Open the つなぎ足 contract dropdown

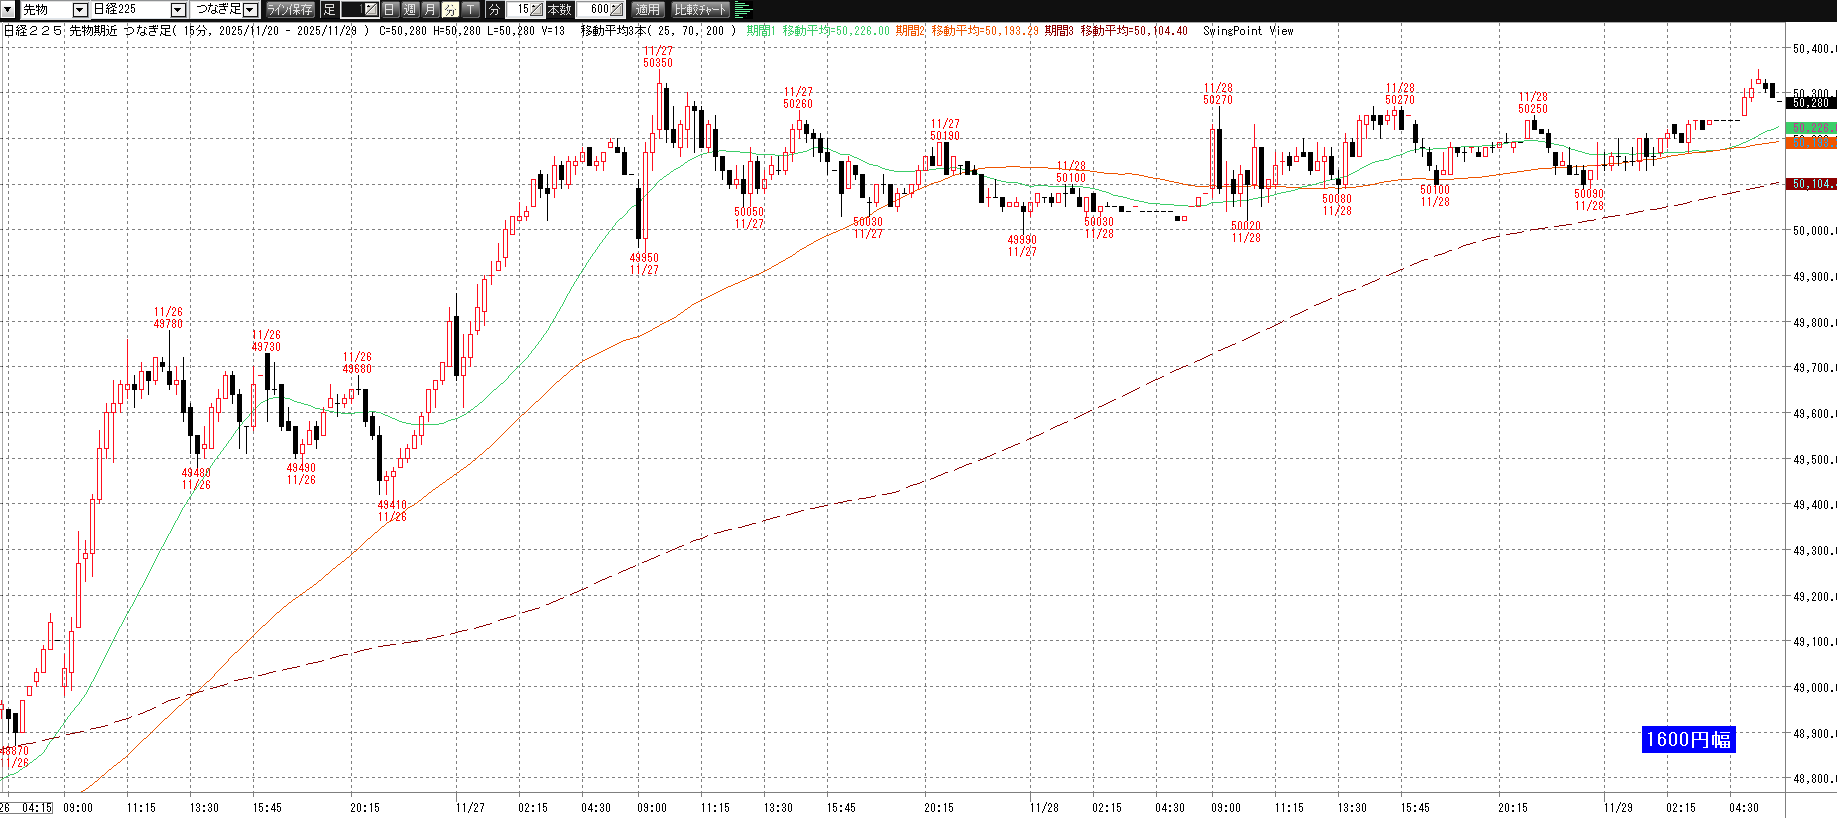tap(250, 10)
